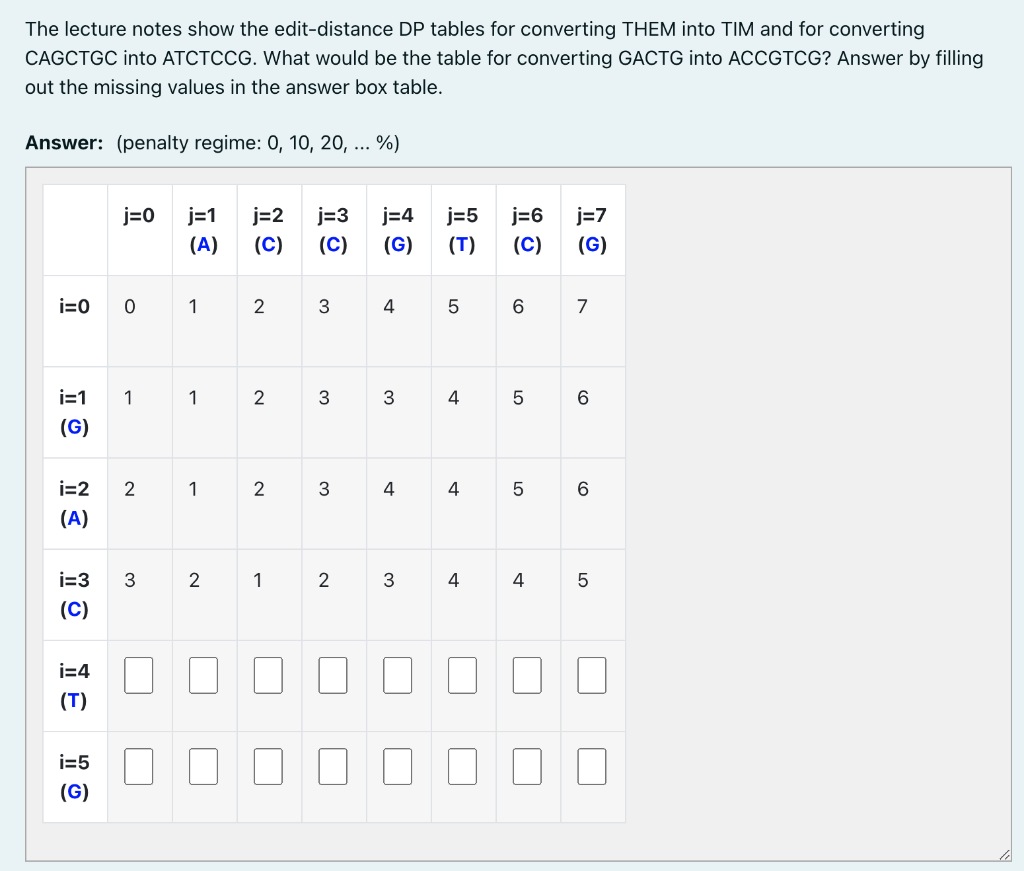Click the input box in row i=5, column j=7
The image size is (1024, 871).
pyautogui.click(x=592, y=765)
